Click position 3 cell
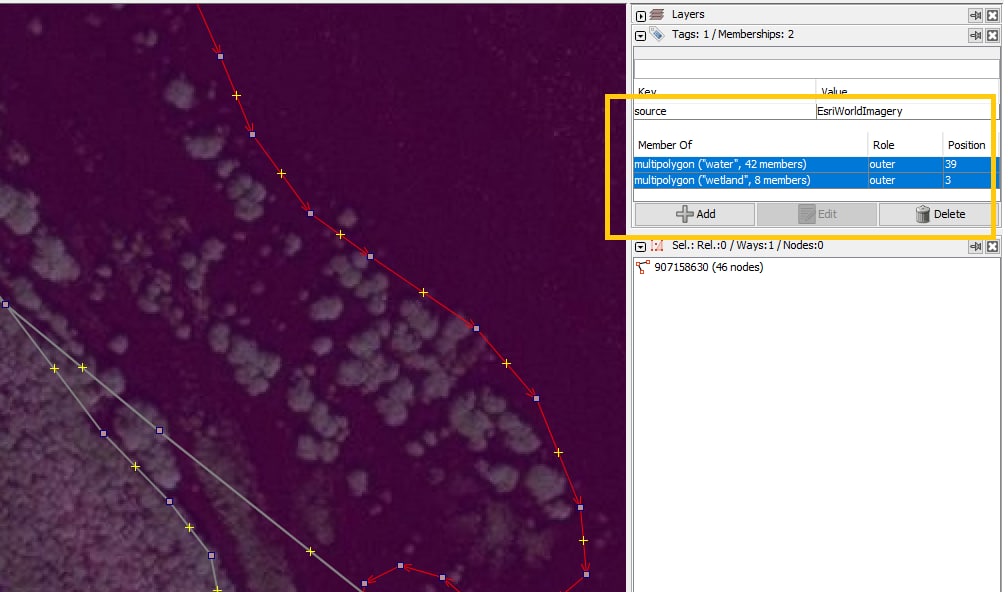The width and height of the screenshot is (1008, 592). pos(971,181)
